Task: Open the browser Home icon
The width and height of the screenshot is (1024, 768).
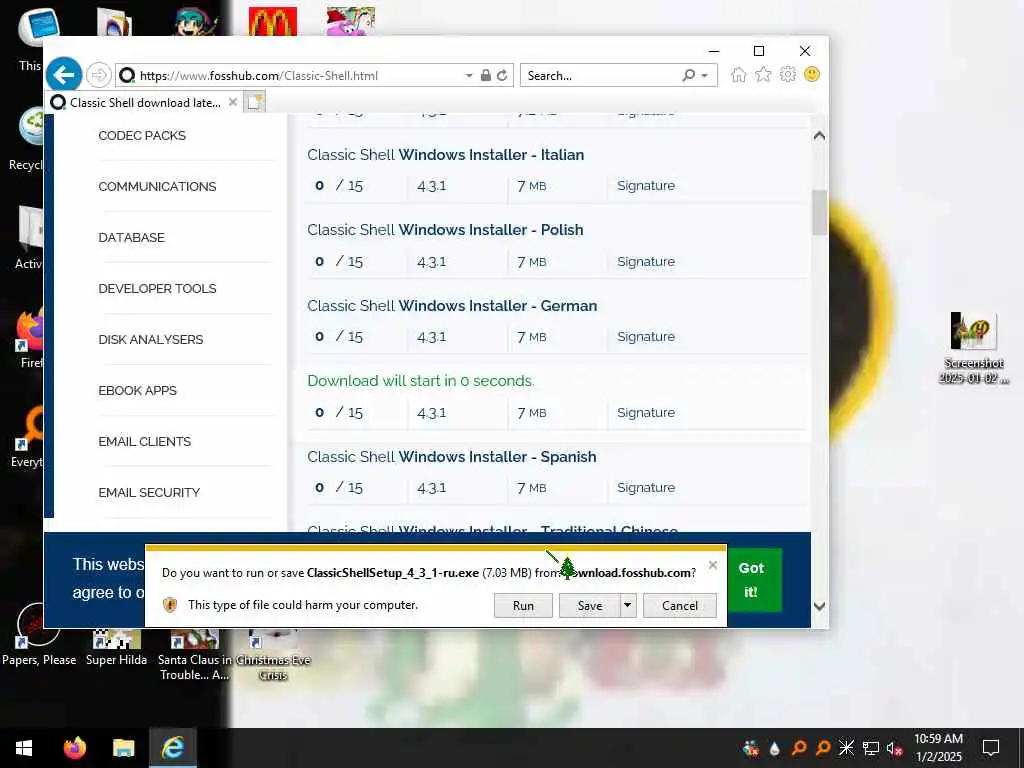Action: [x=739, y=74]
